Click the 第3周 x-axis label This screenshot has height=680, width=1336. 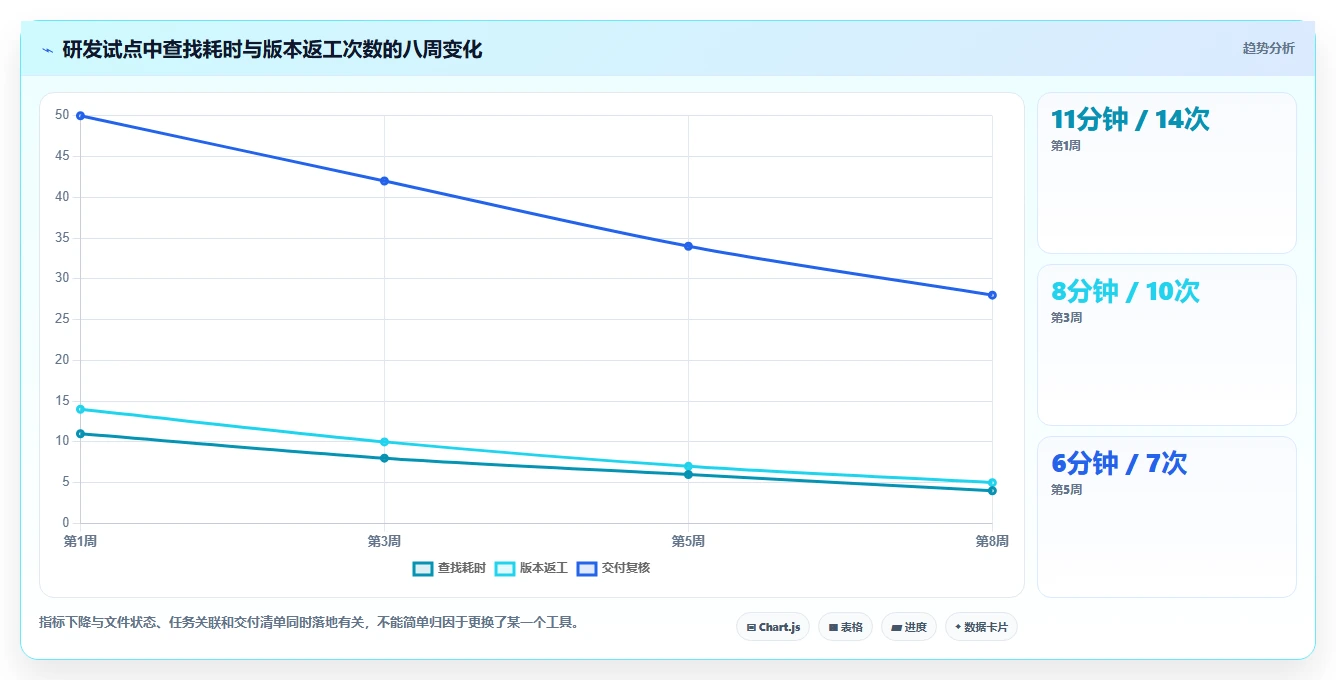pyautogui.click(x=384, y=541)
